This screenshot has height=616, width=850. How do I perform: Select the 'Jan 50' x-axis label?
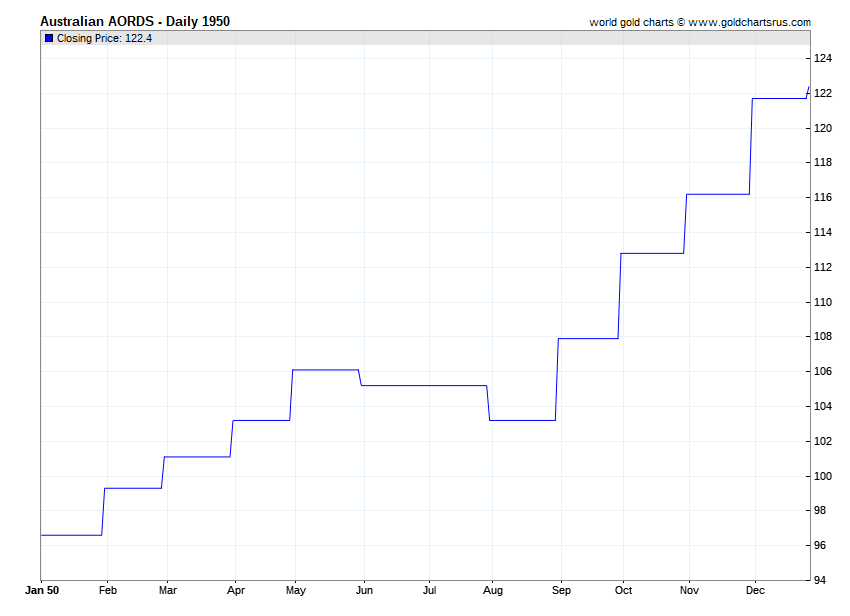[42, 590]
